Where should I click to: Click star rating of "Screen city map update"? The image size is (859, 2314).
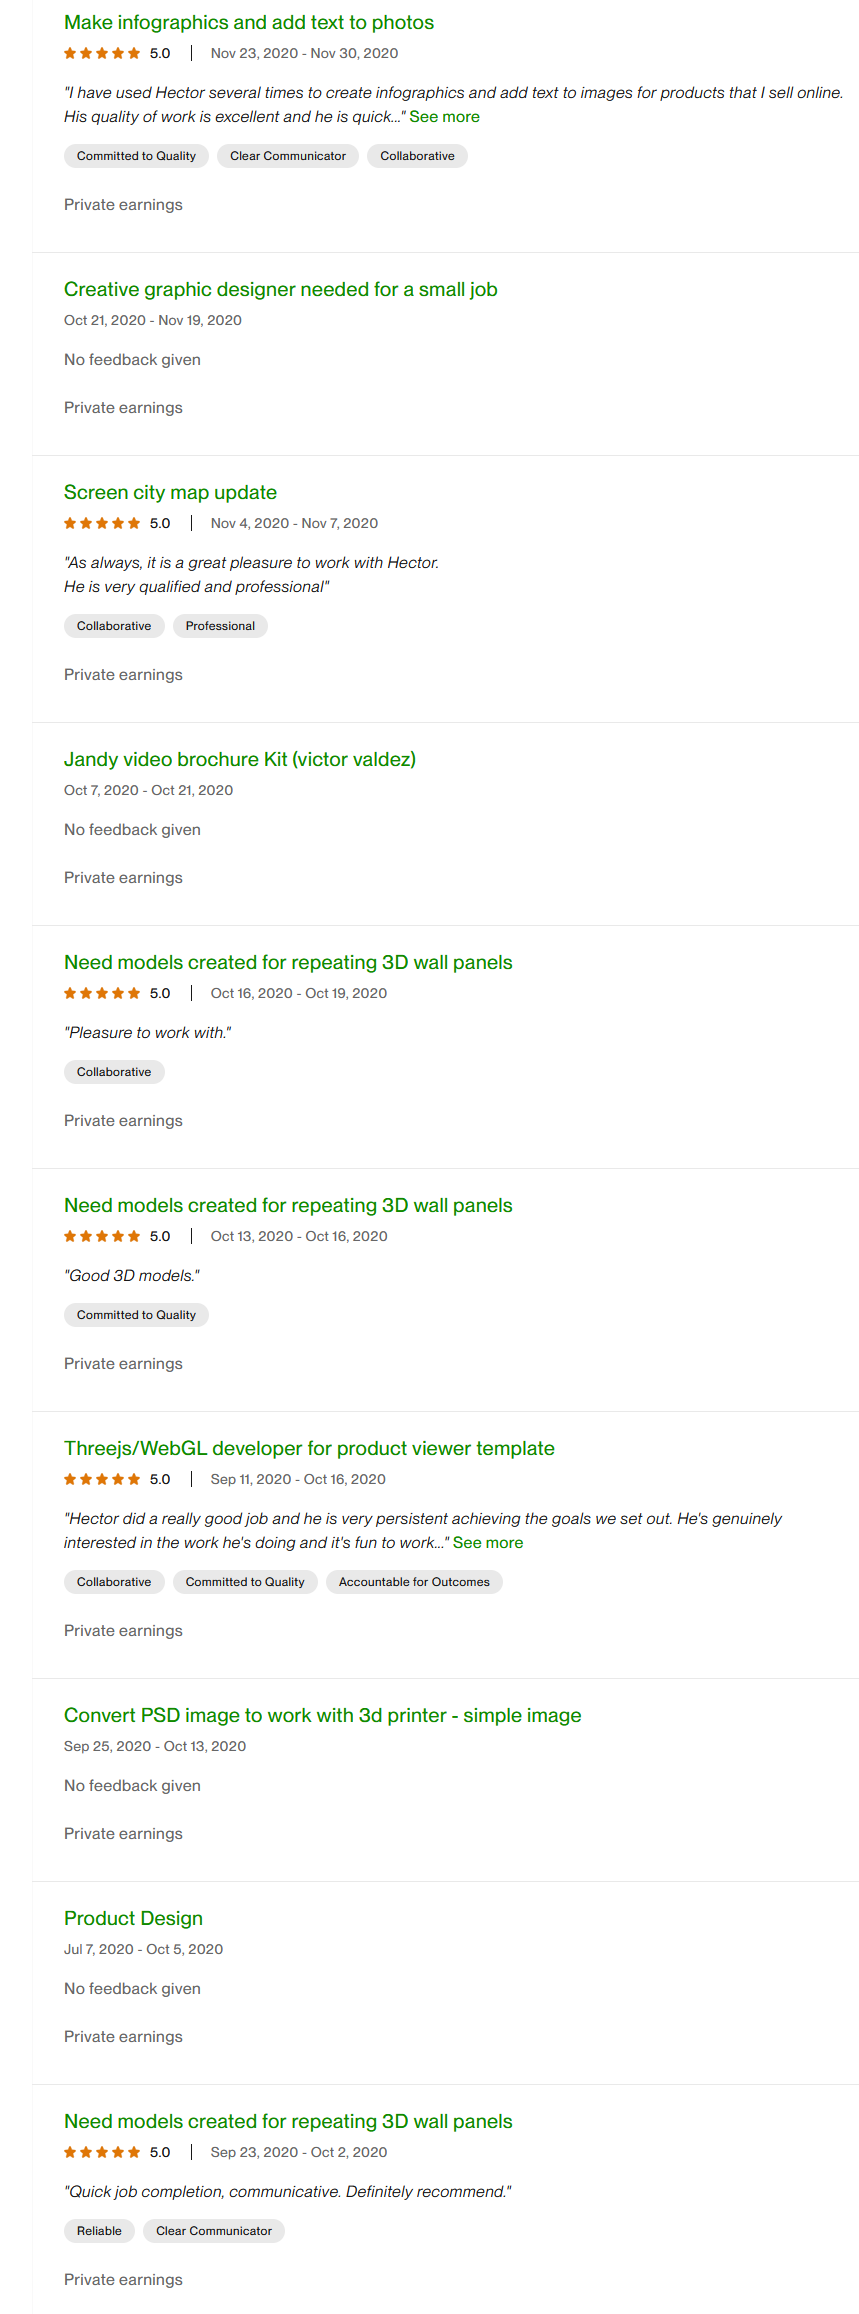click(x=102, y=523)
